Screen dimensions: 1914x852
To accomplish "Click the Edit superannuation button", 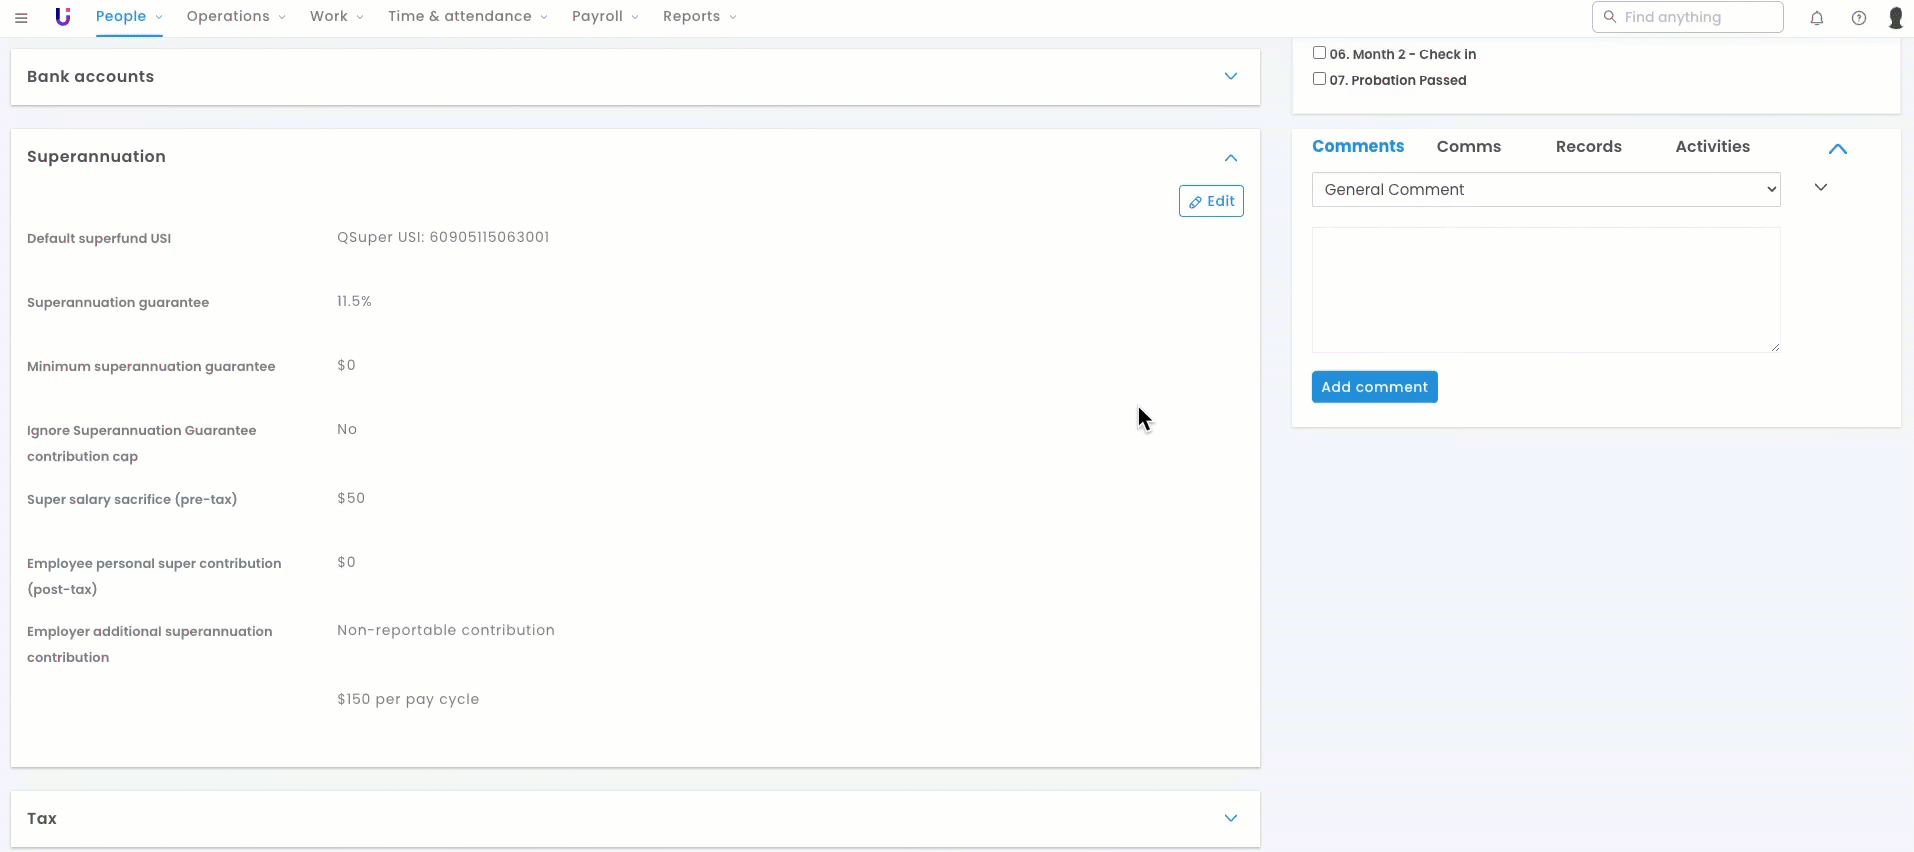I will (x=1210, y=201).
